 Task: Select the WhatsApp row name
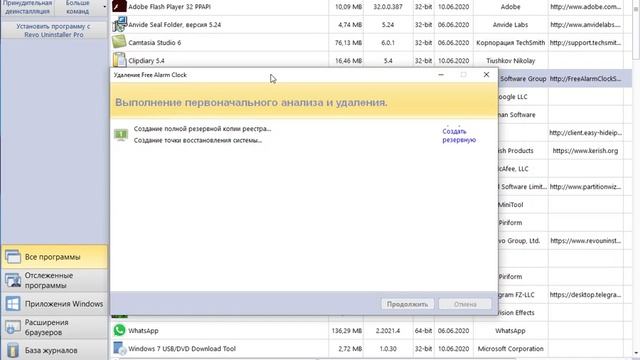[x=143, y=331]
